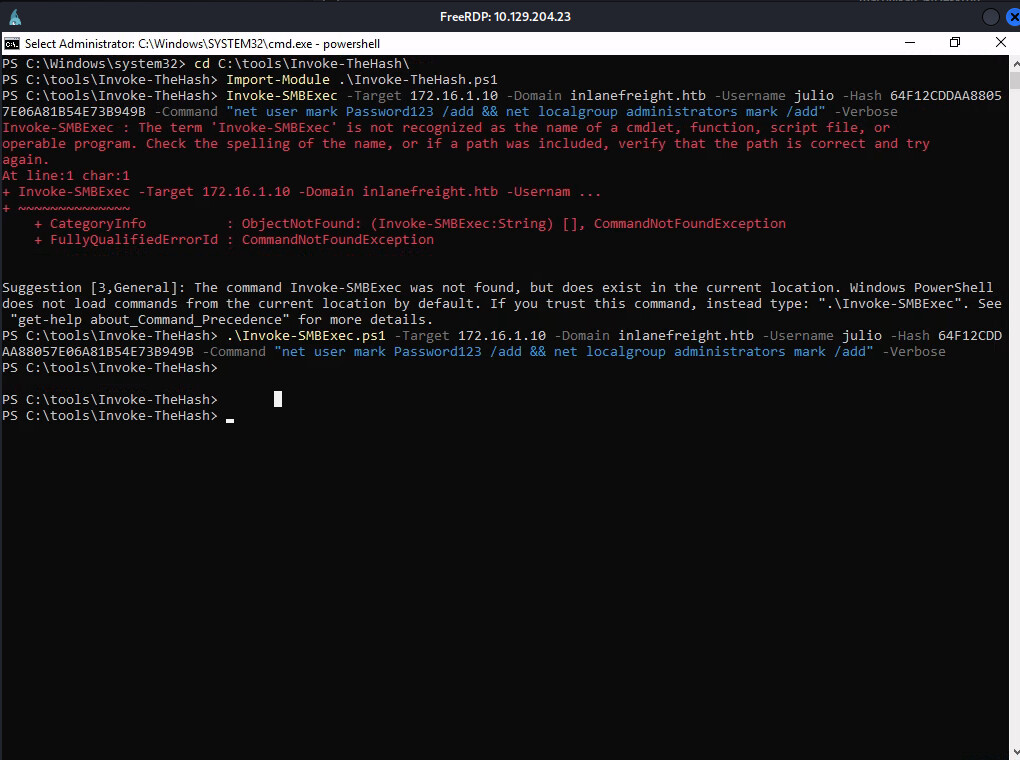Click the 'cd C:\tools\Invoke-TheHash\' command text

coord(302,64)
